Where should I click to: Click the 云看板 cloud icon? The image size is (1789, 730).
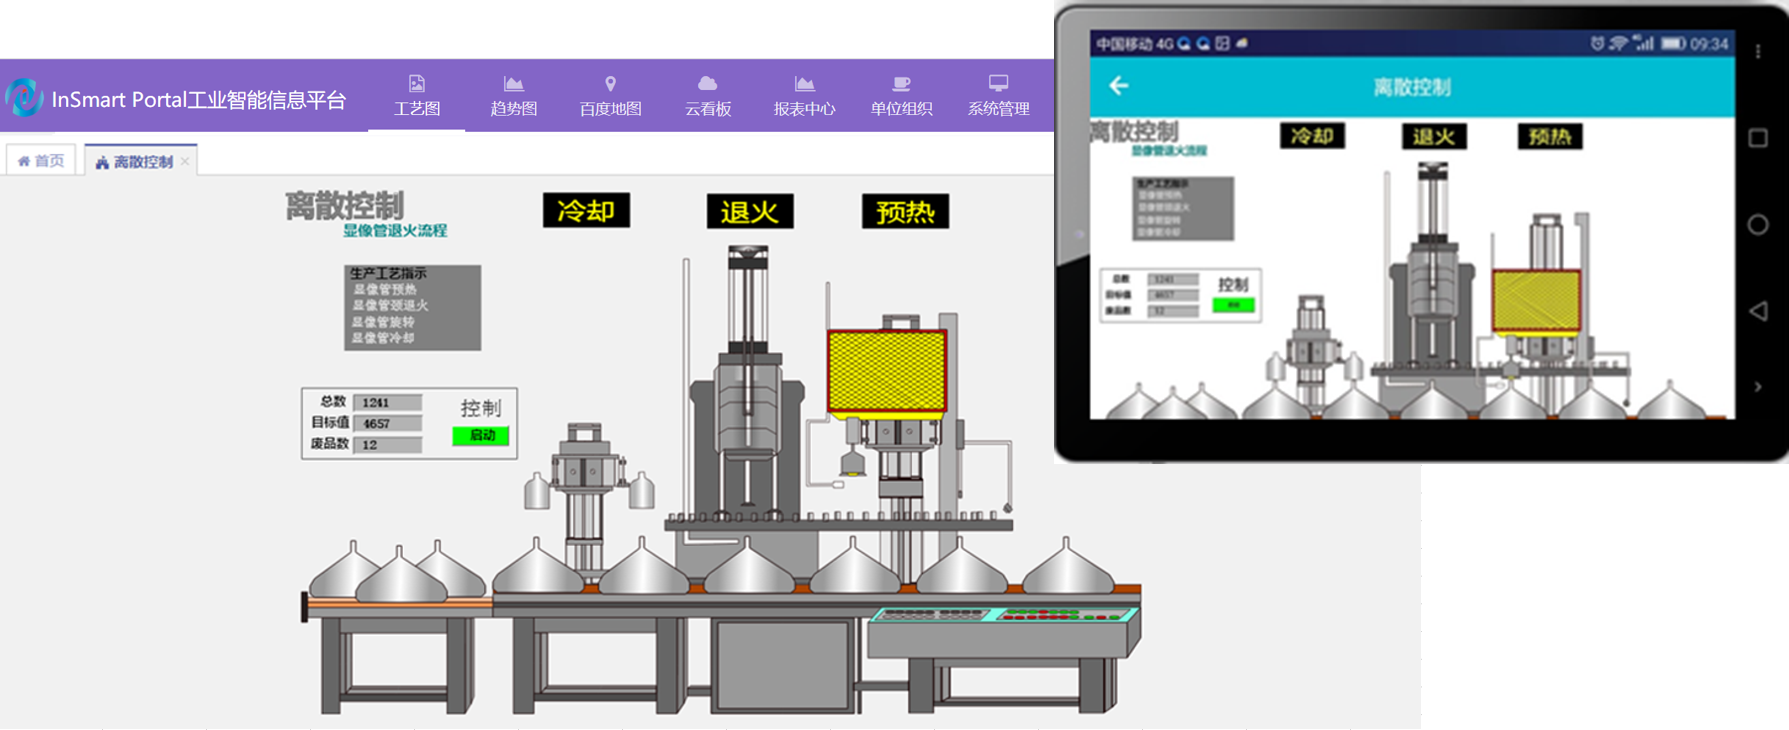[x=707, y=84]
